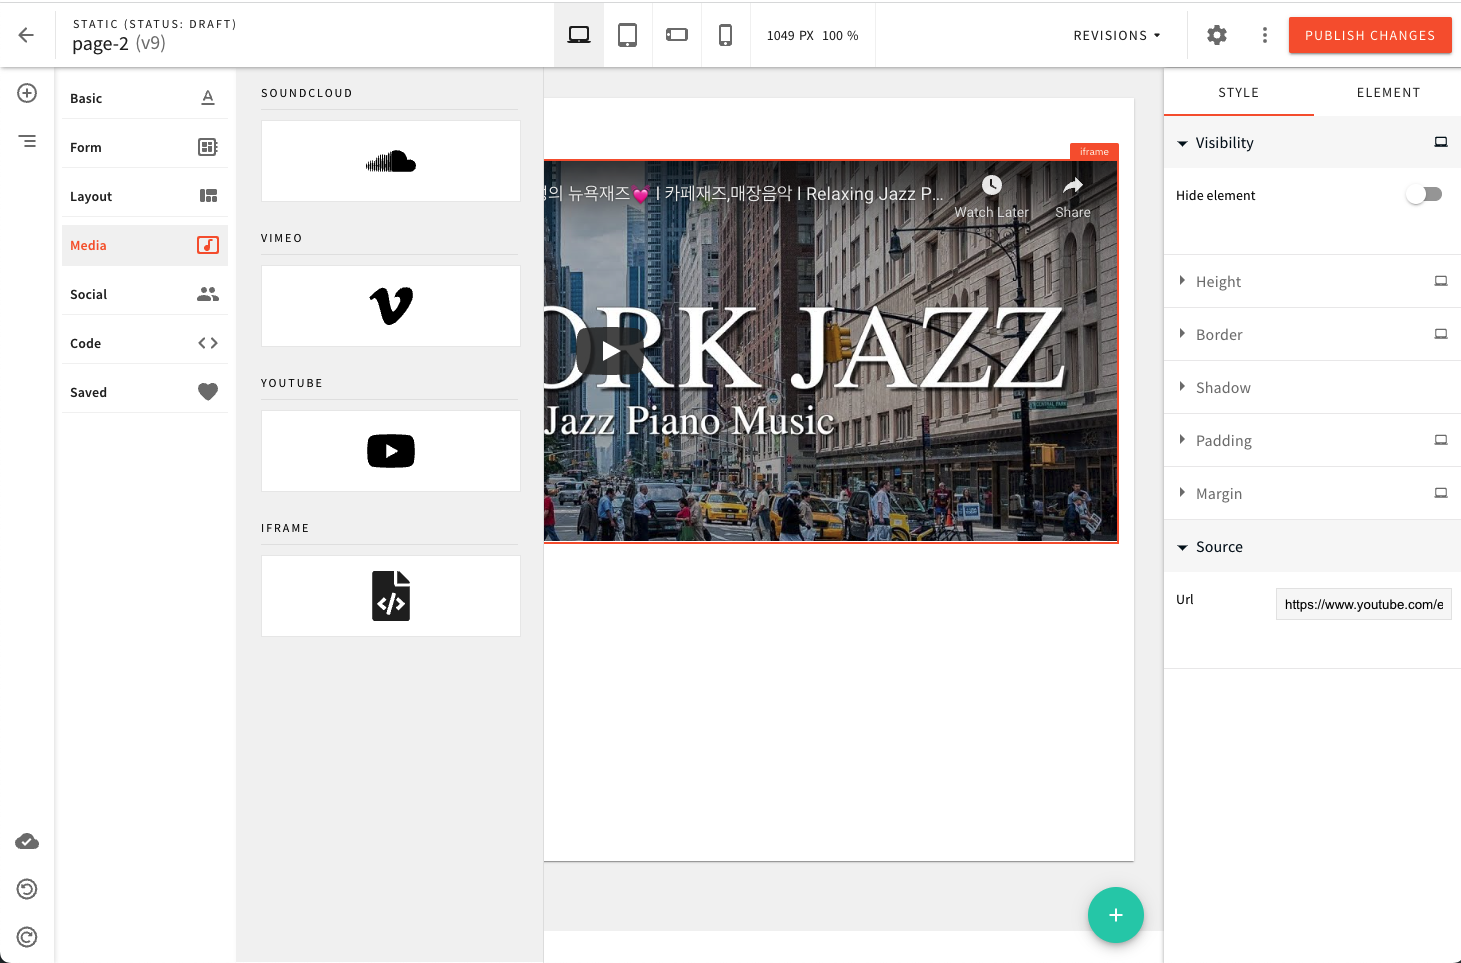Click the Visibility device laptop icon
The height and width of the screenshot is (963, 1461).
tap(1441, 142)
